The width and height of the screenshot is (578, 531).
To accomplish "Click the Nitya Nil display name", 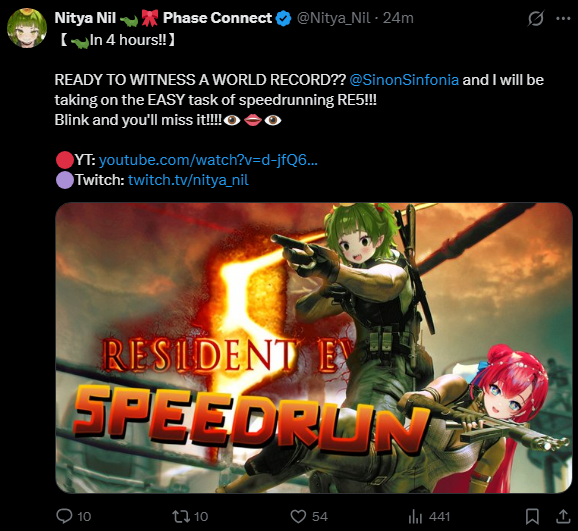I will (85, 18).
